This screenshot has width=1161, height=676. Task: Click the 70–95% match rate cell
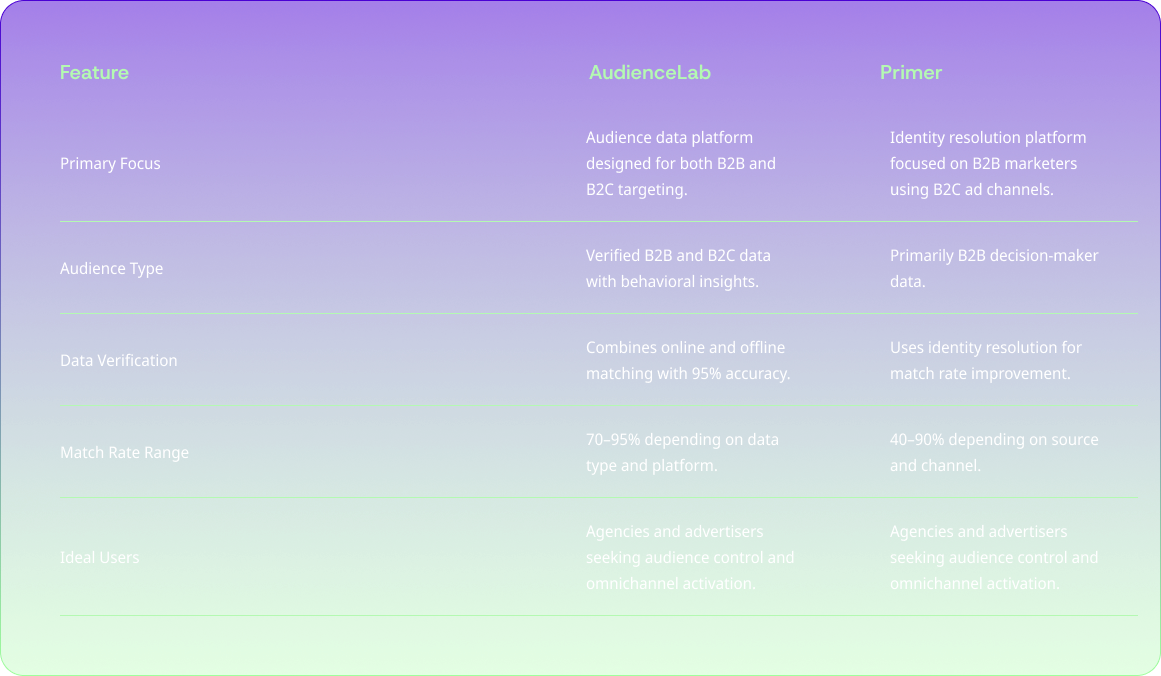click(681, 452)
